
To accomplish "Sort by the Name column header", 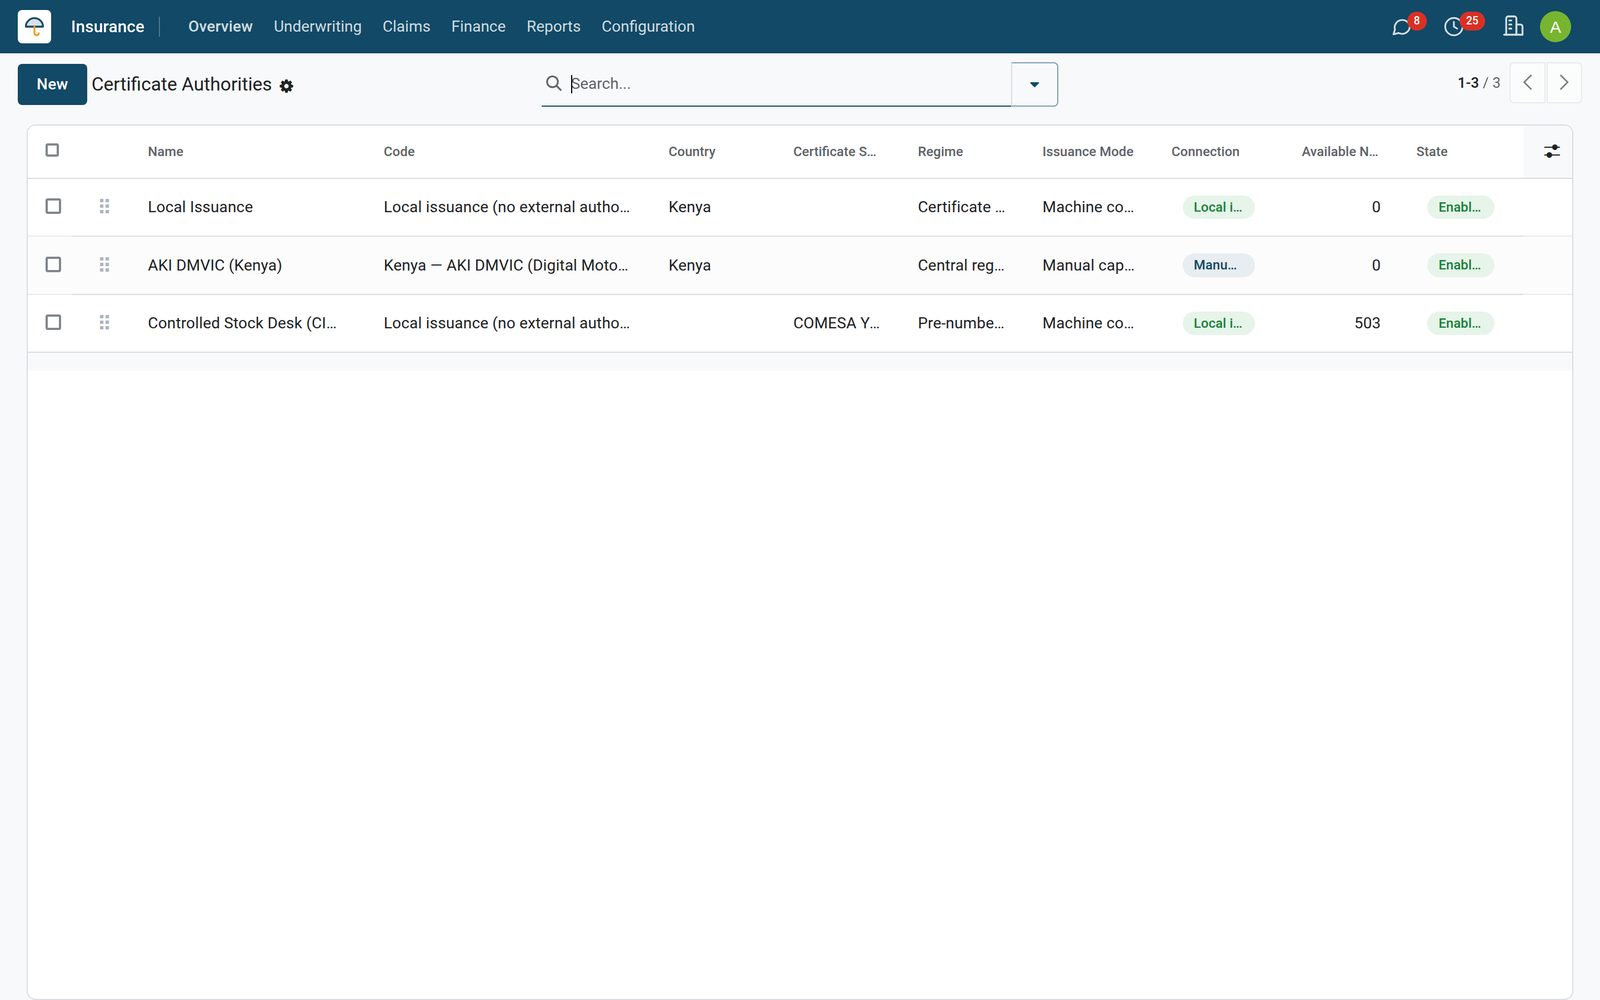I will point(166,152).
